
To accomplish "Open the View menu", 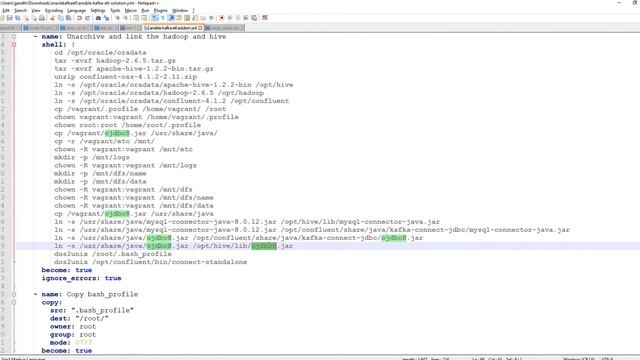I will [x=36, y=11].
